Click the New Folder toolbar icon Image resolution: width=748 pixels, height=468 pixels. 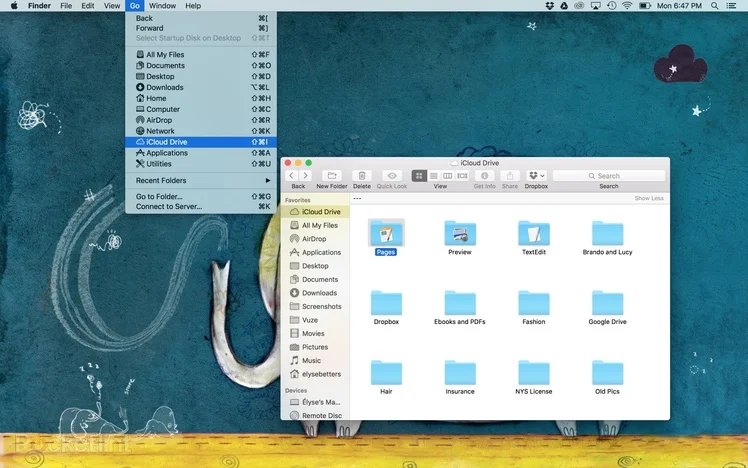[x=331, y=176]
